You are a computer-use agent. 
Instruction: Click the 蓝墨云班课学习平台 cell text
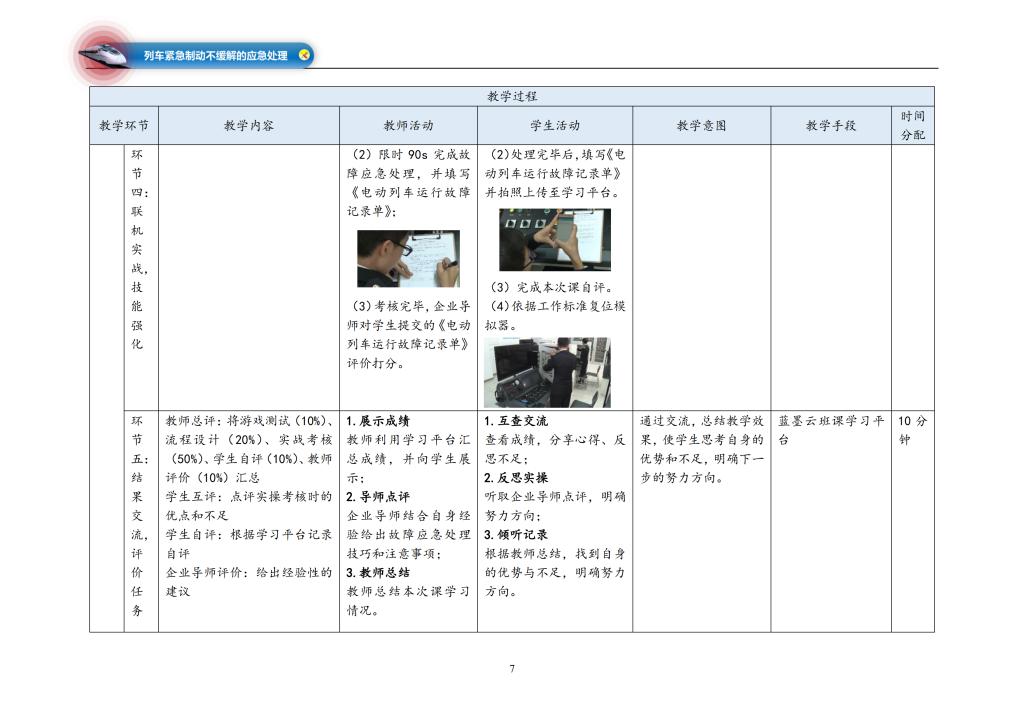point(830,430)
